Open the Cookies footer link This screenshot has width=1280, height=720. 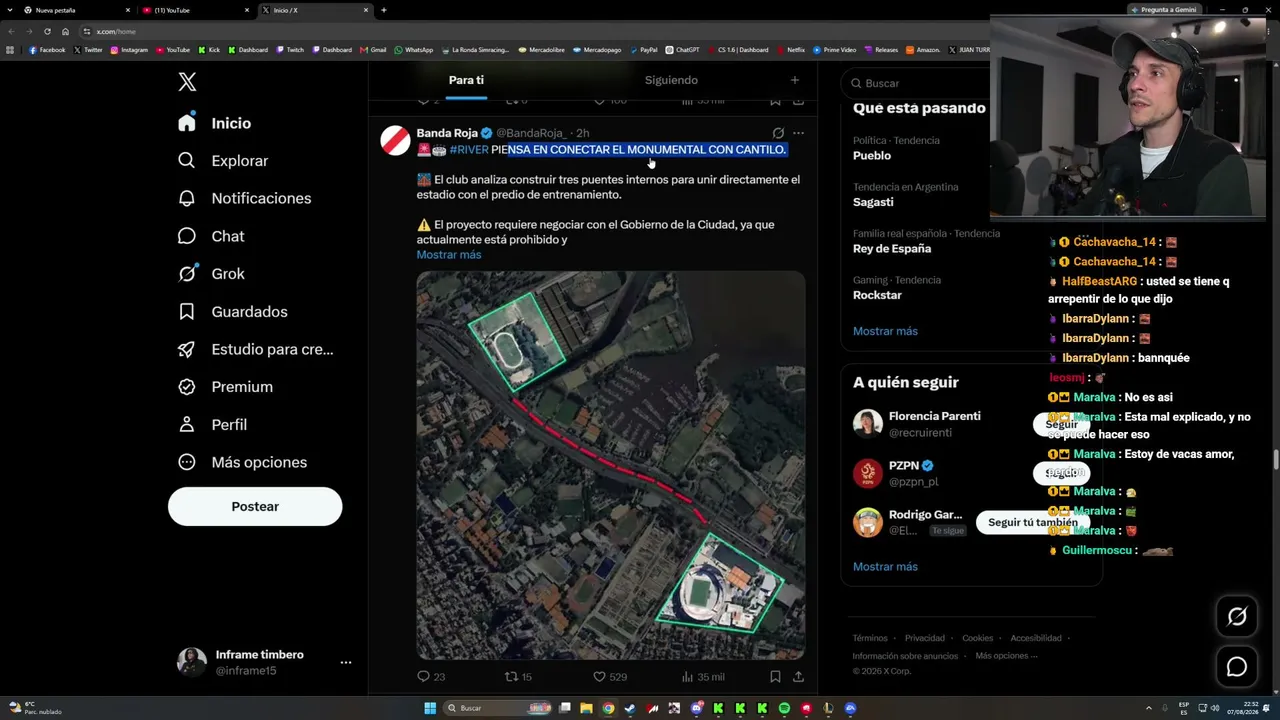tap(978, 638)
